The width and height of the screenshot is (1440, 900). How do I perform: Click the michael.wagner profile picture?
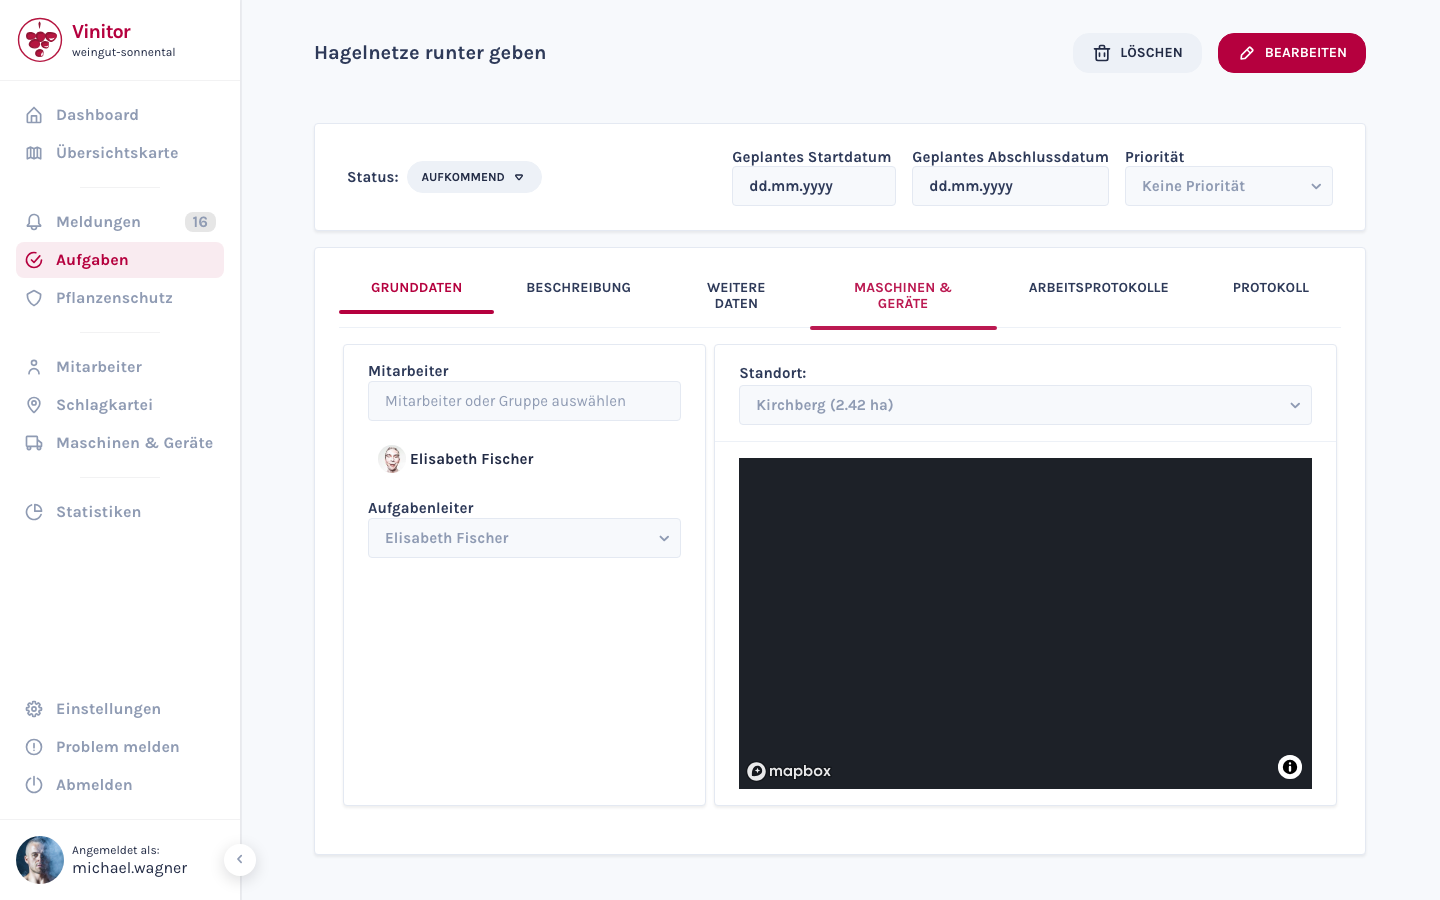[x=40, y=860]
